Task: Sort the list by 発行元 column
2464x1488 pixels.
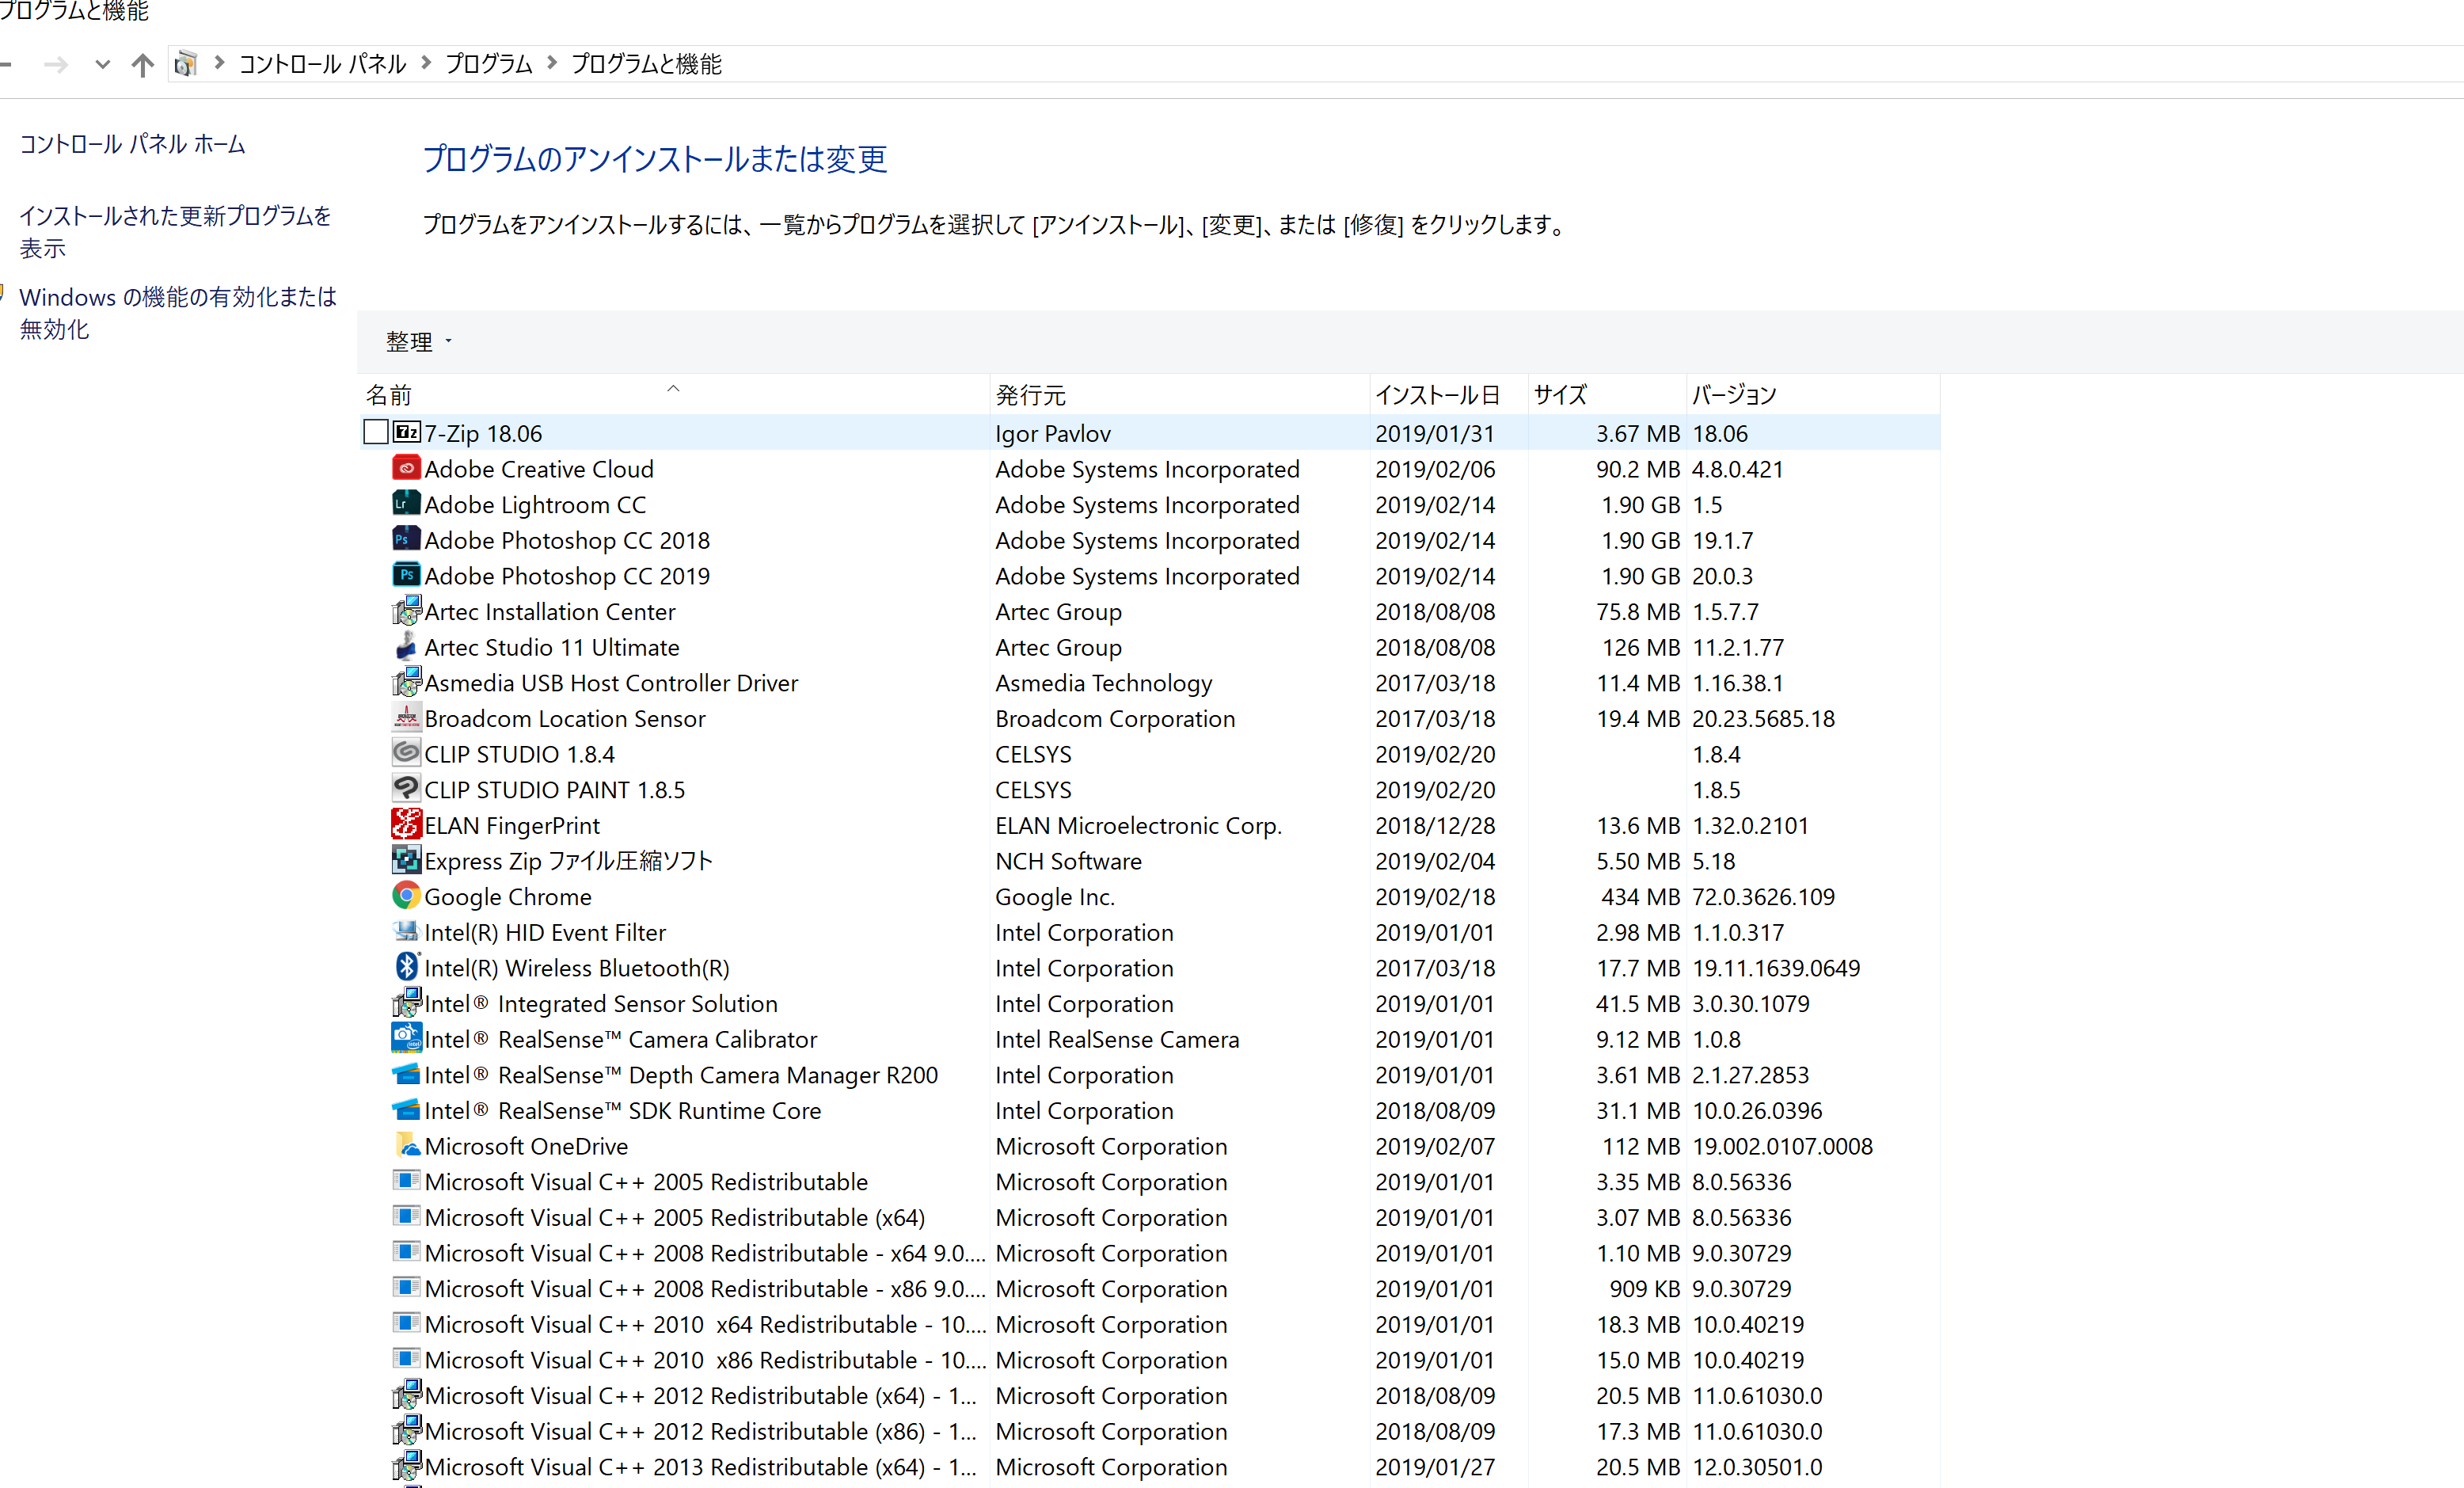Action: (1180, 395)
